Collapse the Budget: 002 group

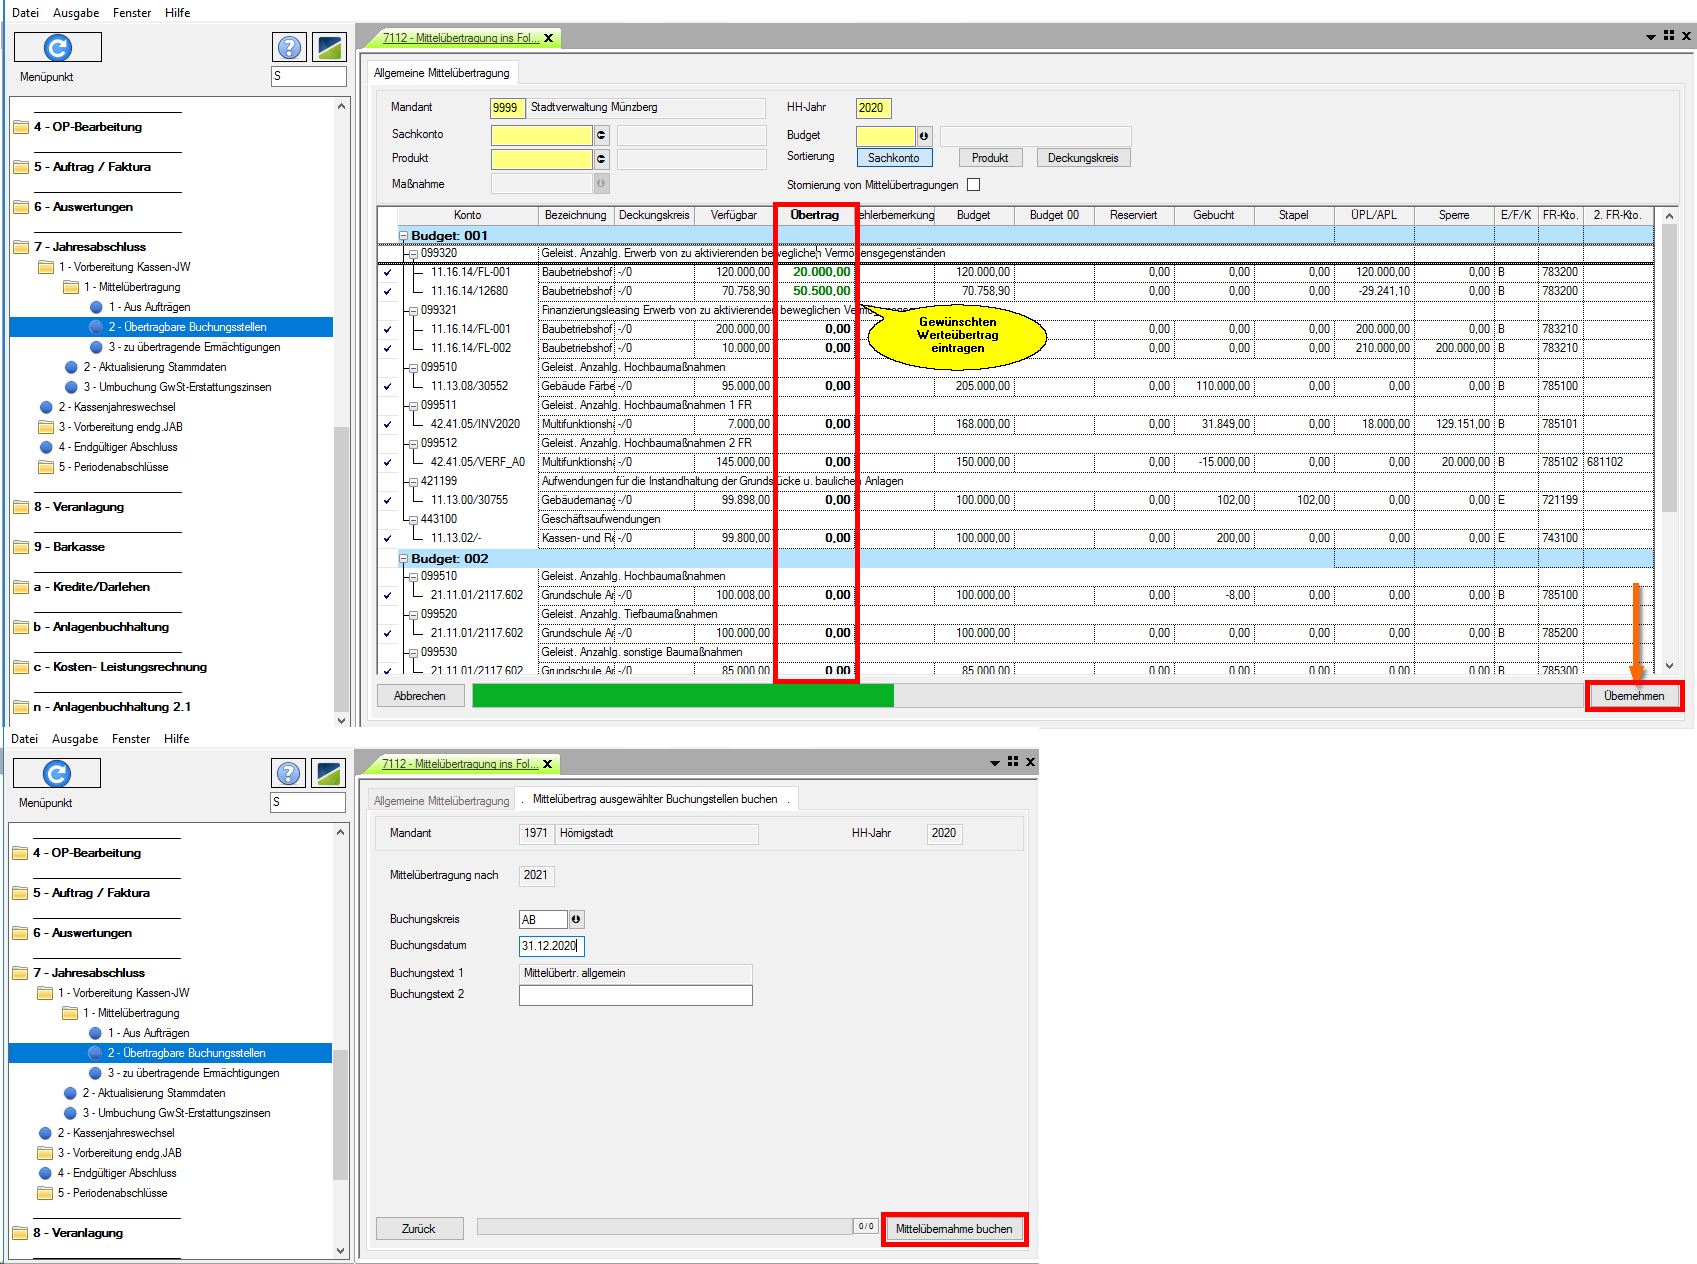[404, 559]
